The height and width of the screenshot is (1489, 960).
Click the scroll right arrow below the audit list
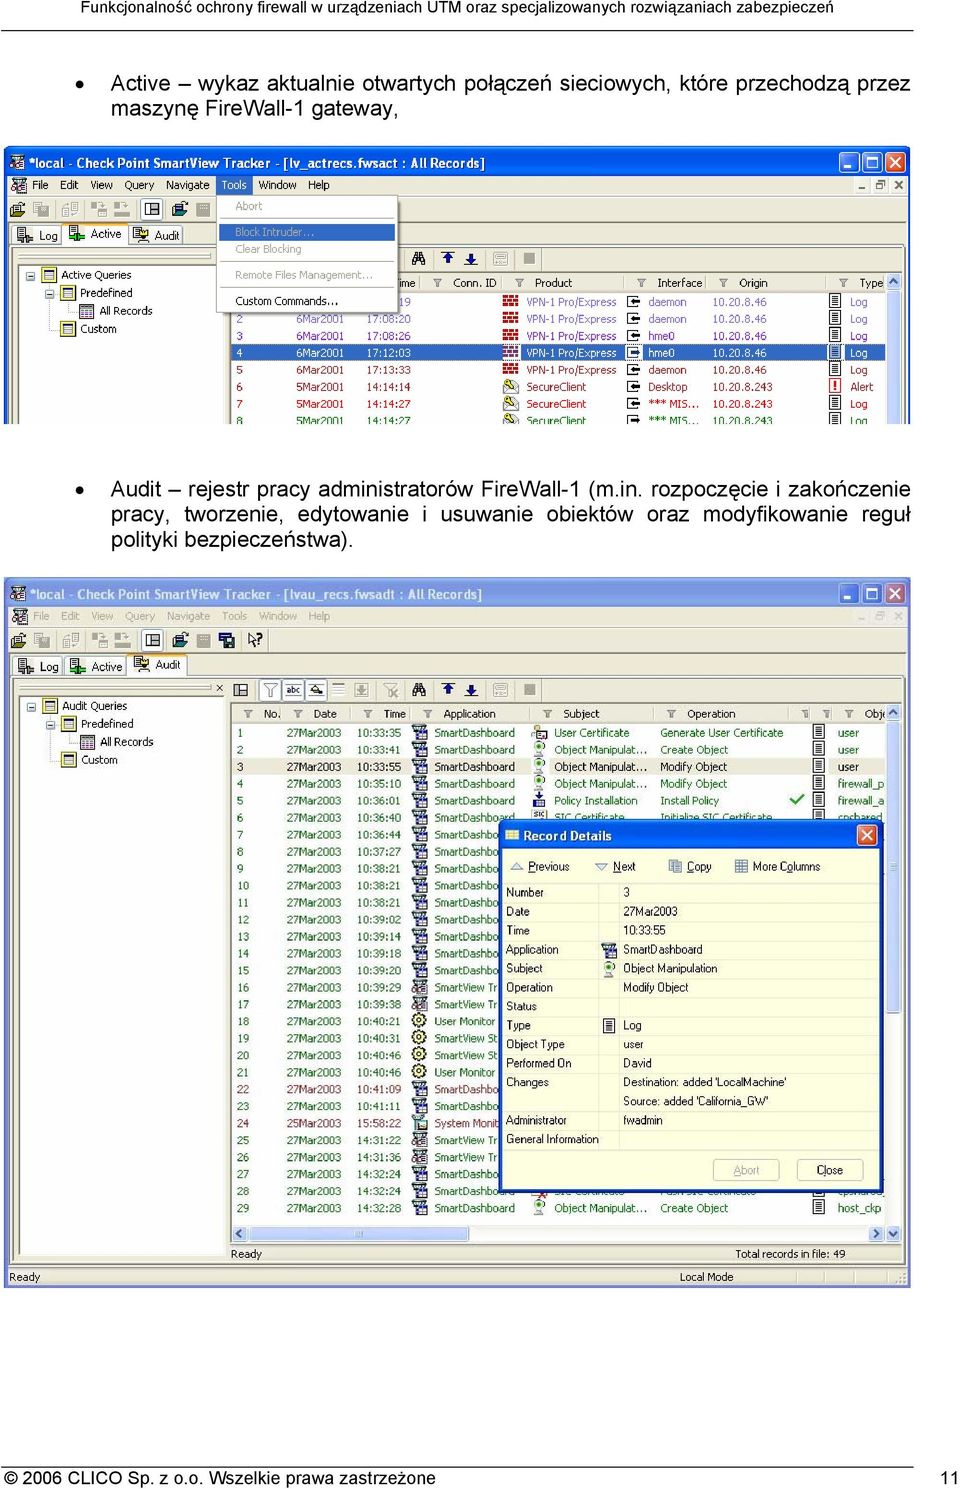click(877, 1234)
